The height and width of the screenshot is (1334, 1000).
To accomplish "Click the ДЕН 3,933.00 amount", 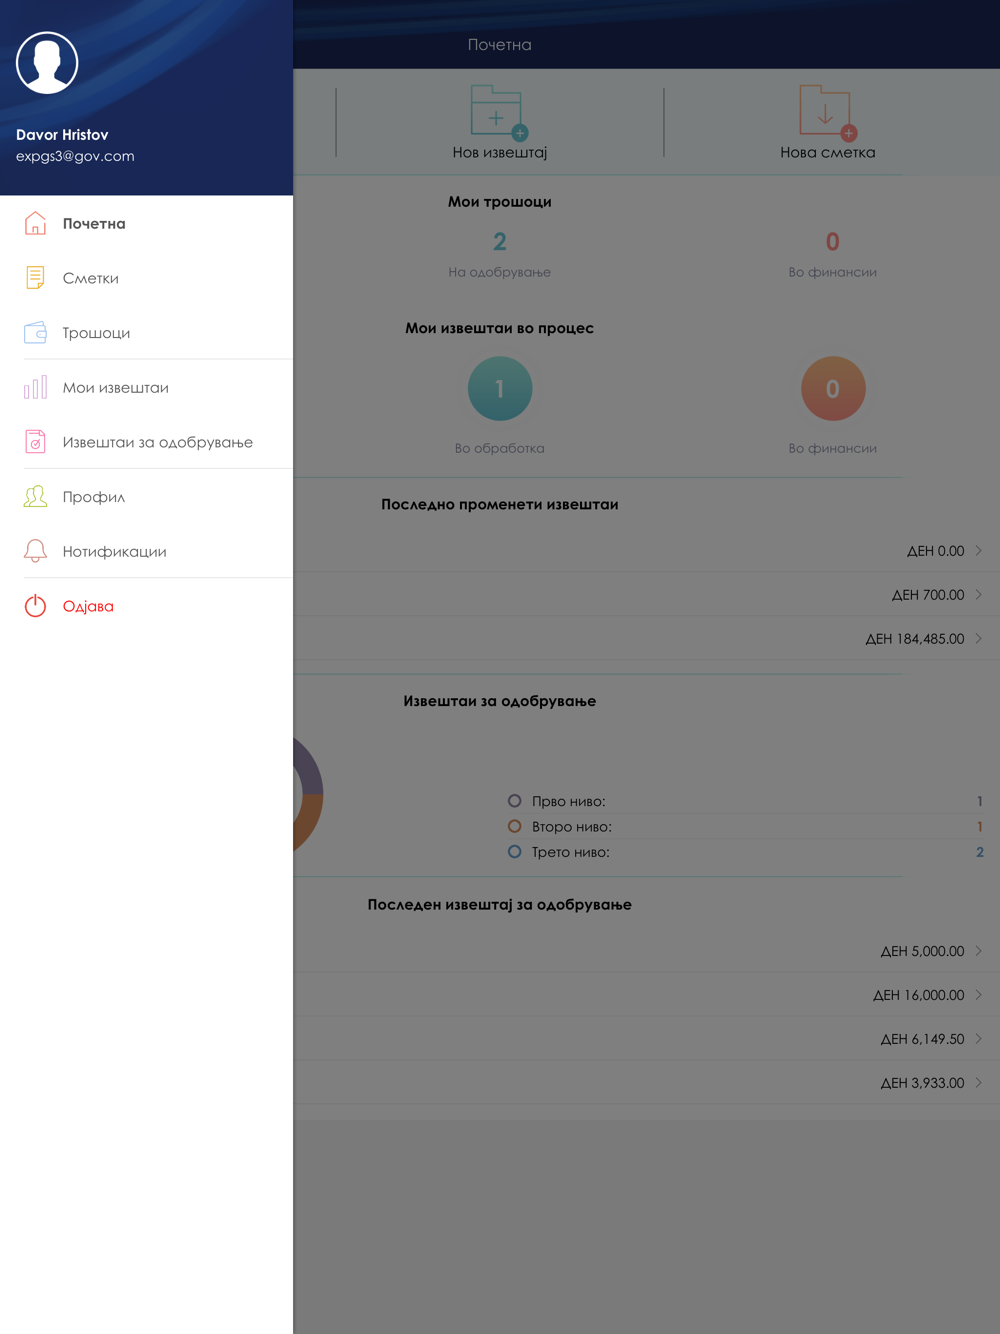I will point(922,1083).
